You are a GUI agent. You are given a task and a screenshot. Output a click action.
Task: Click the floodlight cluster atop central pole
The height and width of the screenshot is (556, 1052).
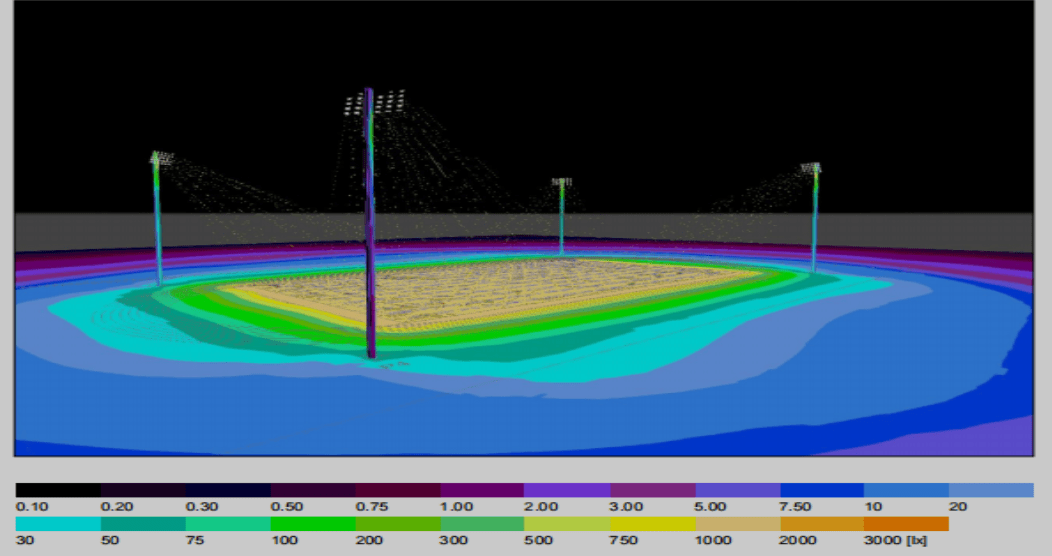375,101
